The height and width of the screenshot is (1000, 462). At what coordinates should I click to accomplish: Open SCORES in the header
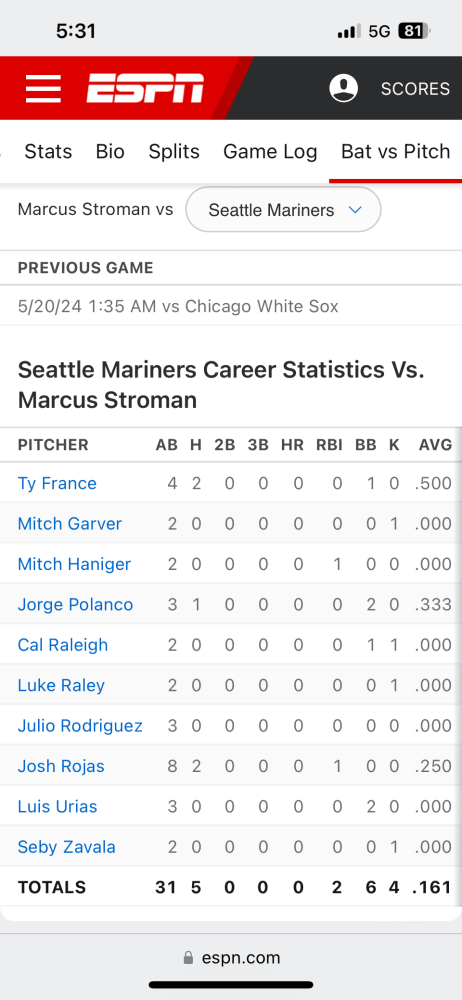(x=415, y=89)
